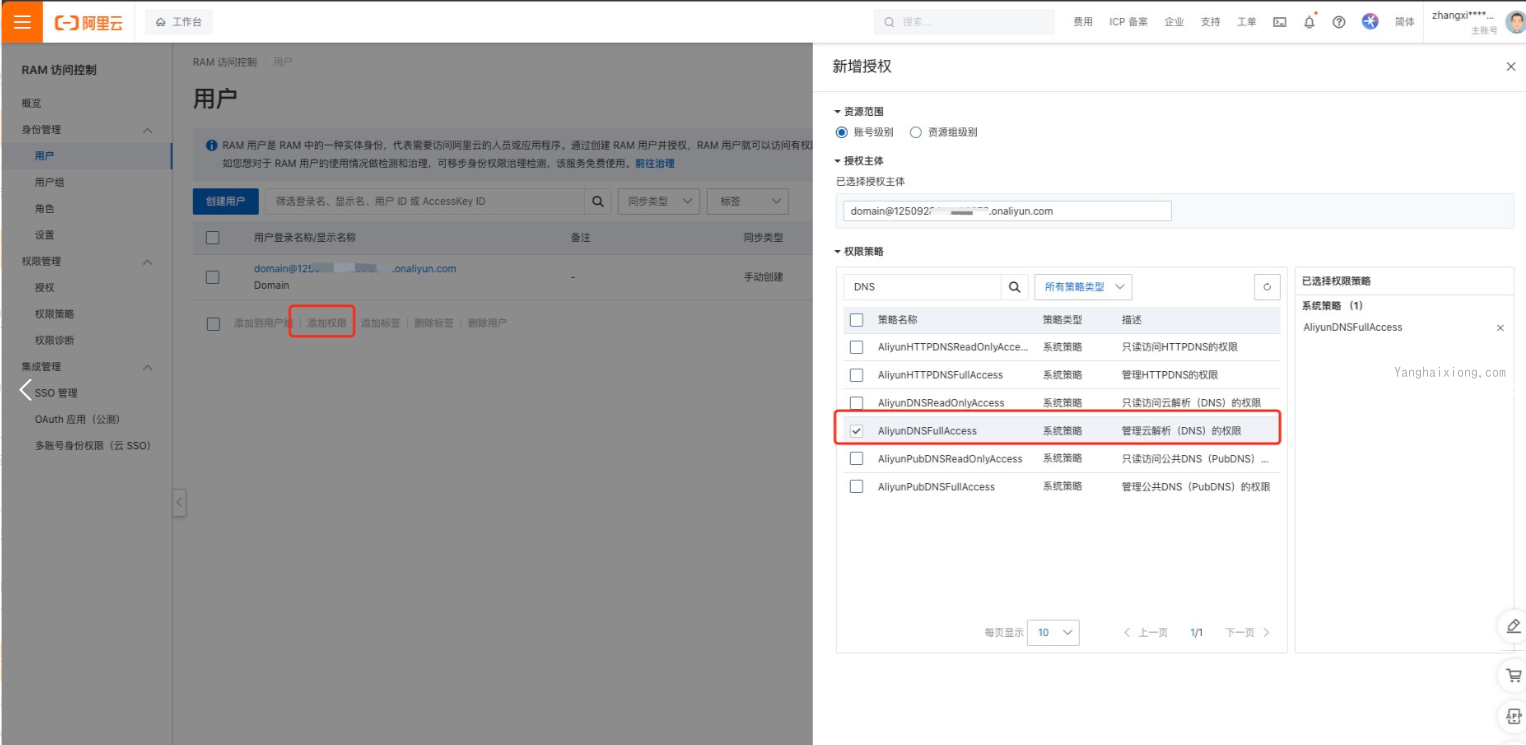Collapse 集成管理 sidebar group
Screen dimensions: 1526x745
[x=147, y=367]
